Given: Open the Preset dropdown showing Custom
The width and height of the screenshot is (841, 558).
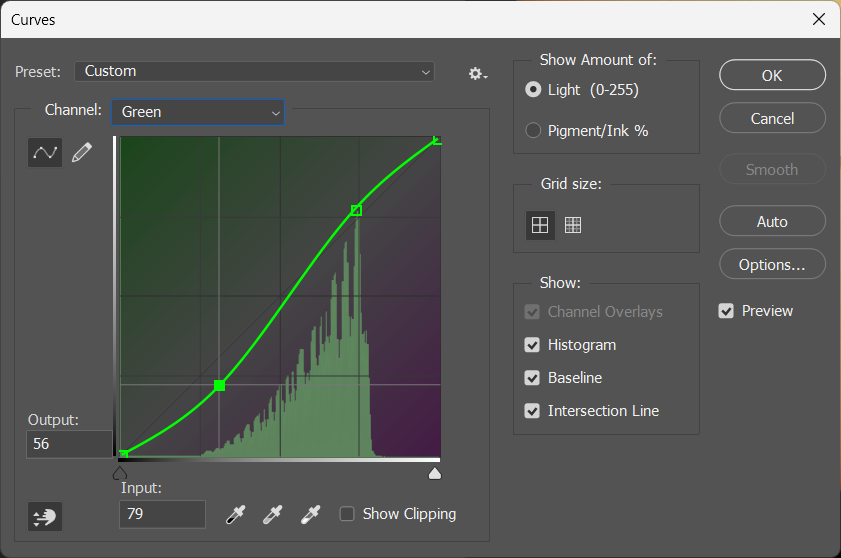Looking at the screenshot, I should 255,71.
